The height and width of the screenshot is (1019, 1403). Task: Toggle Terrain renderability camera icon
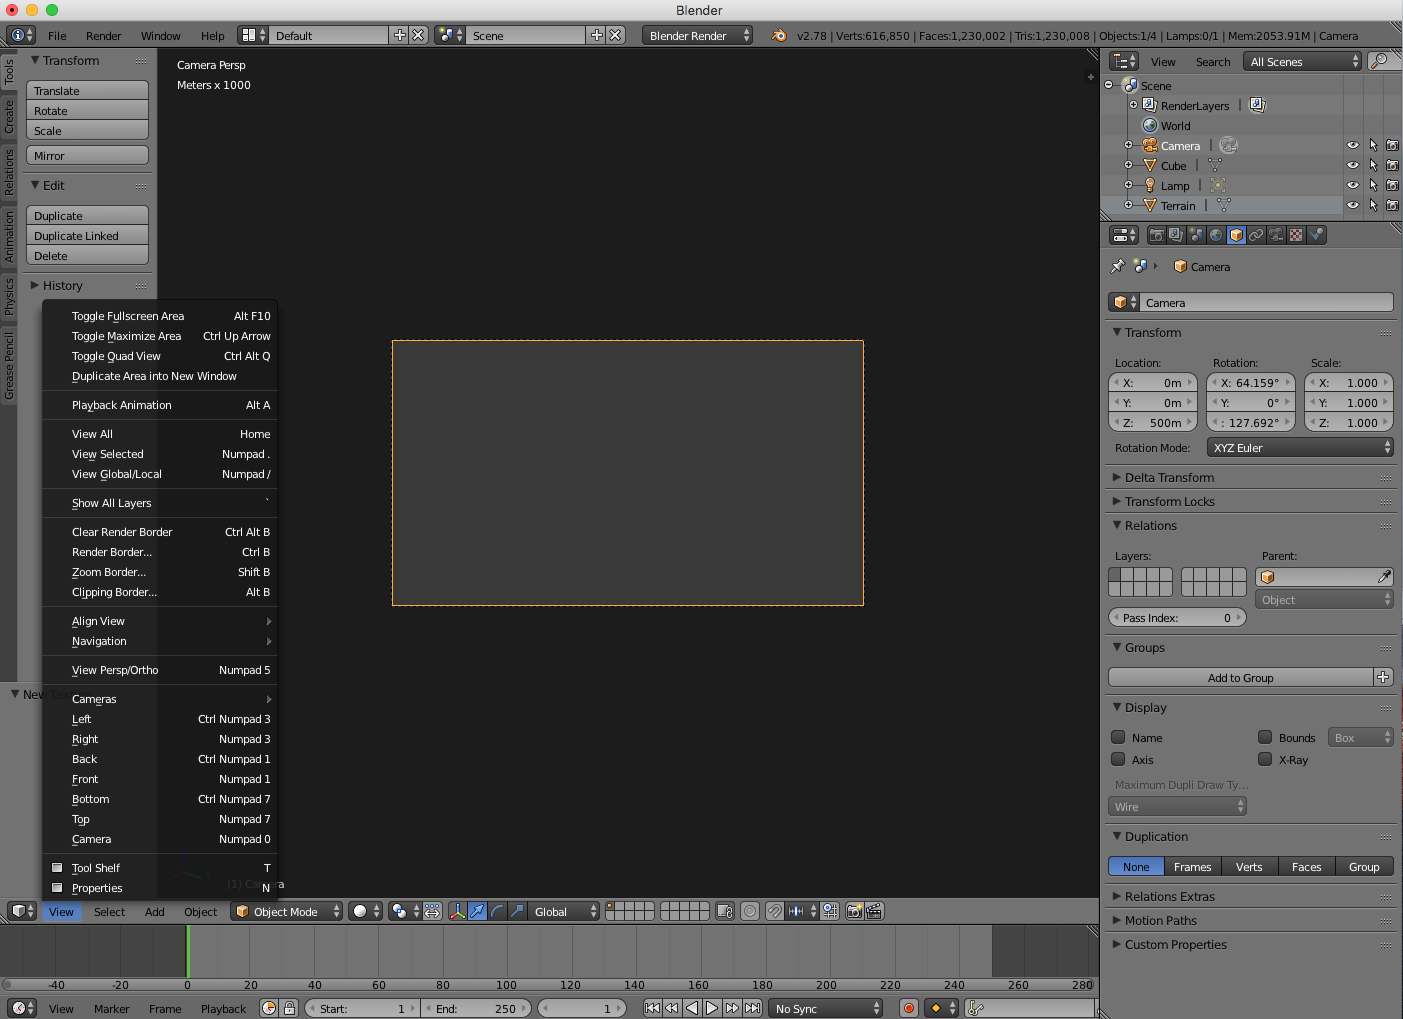[1392, 205]
